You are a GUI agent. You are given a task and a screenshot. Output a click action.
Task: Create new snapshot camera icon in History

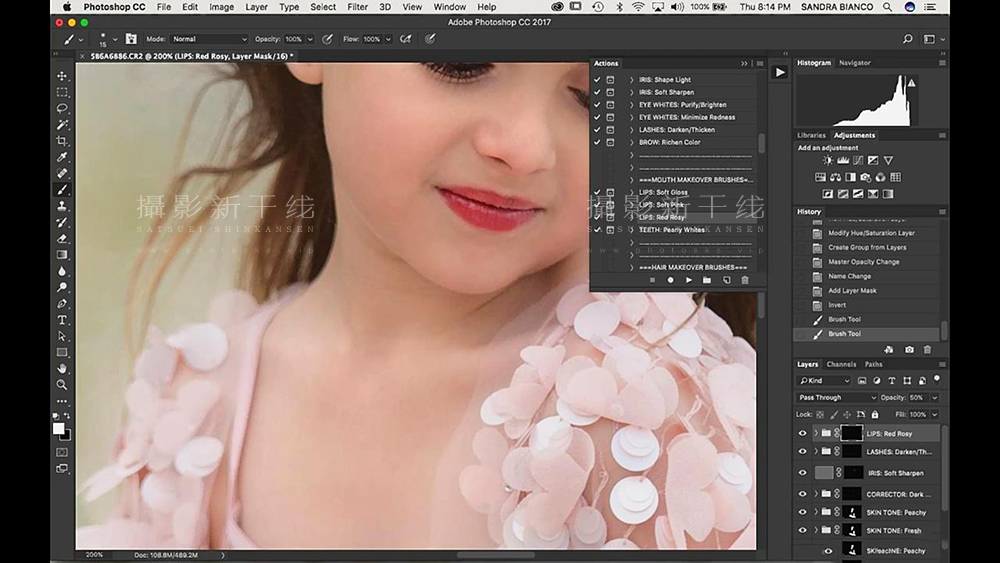click(909, 349)
